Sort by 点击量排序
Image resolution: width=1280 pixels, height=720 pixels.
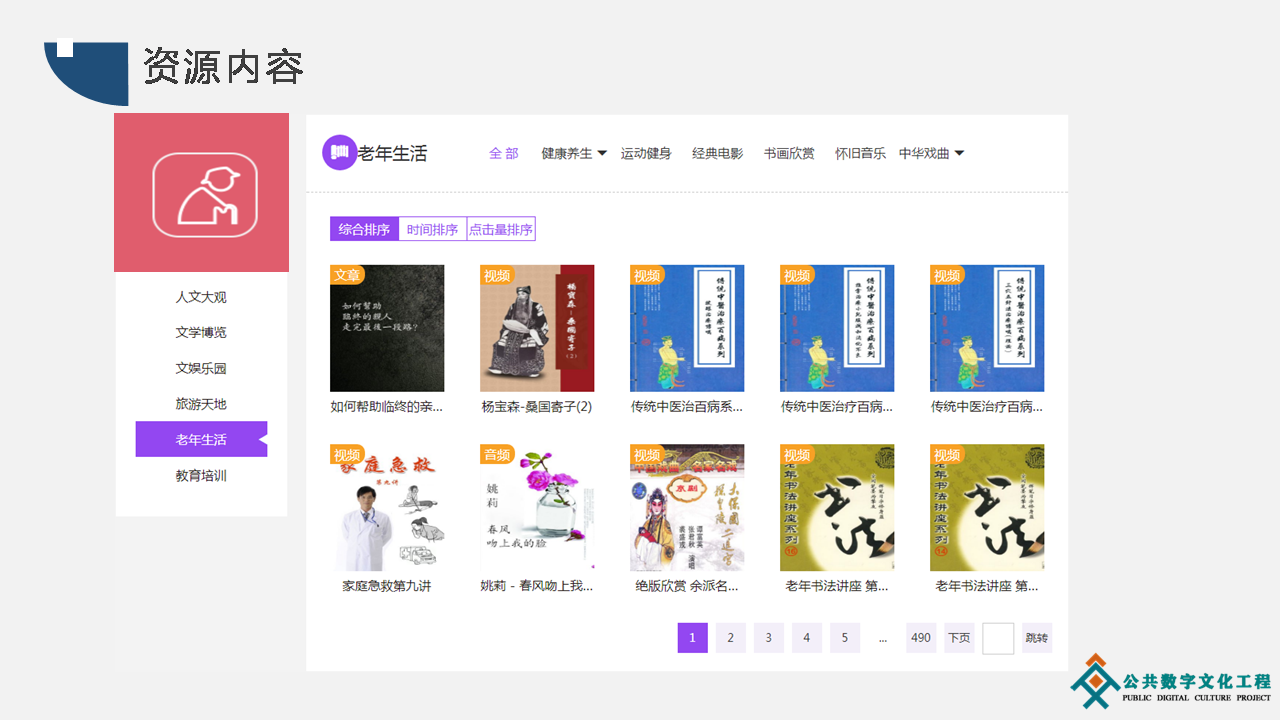[501, 229]
